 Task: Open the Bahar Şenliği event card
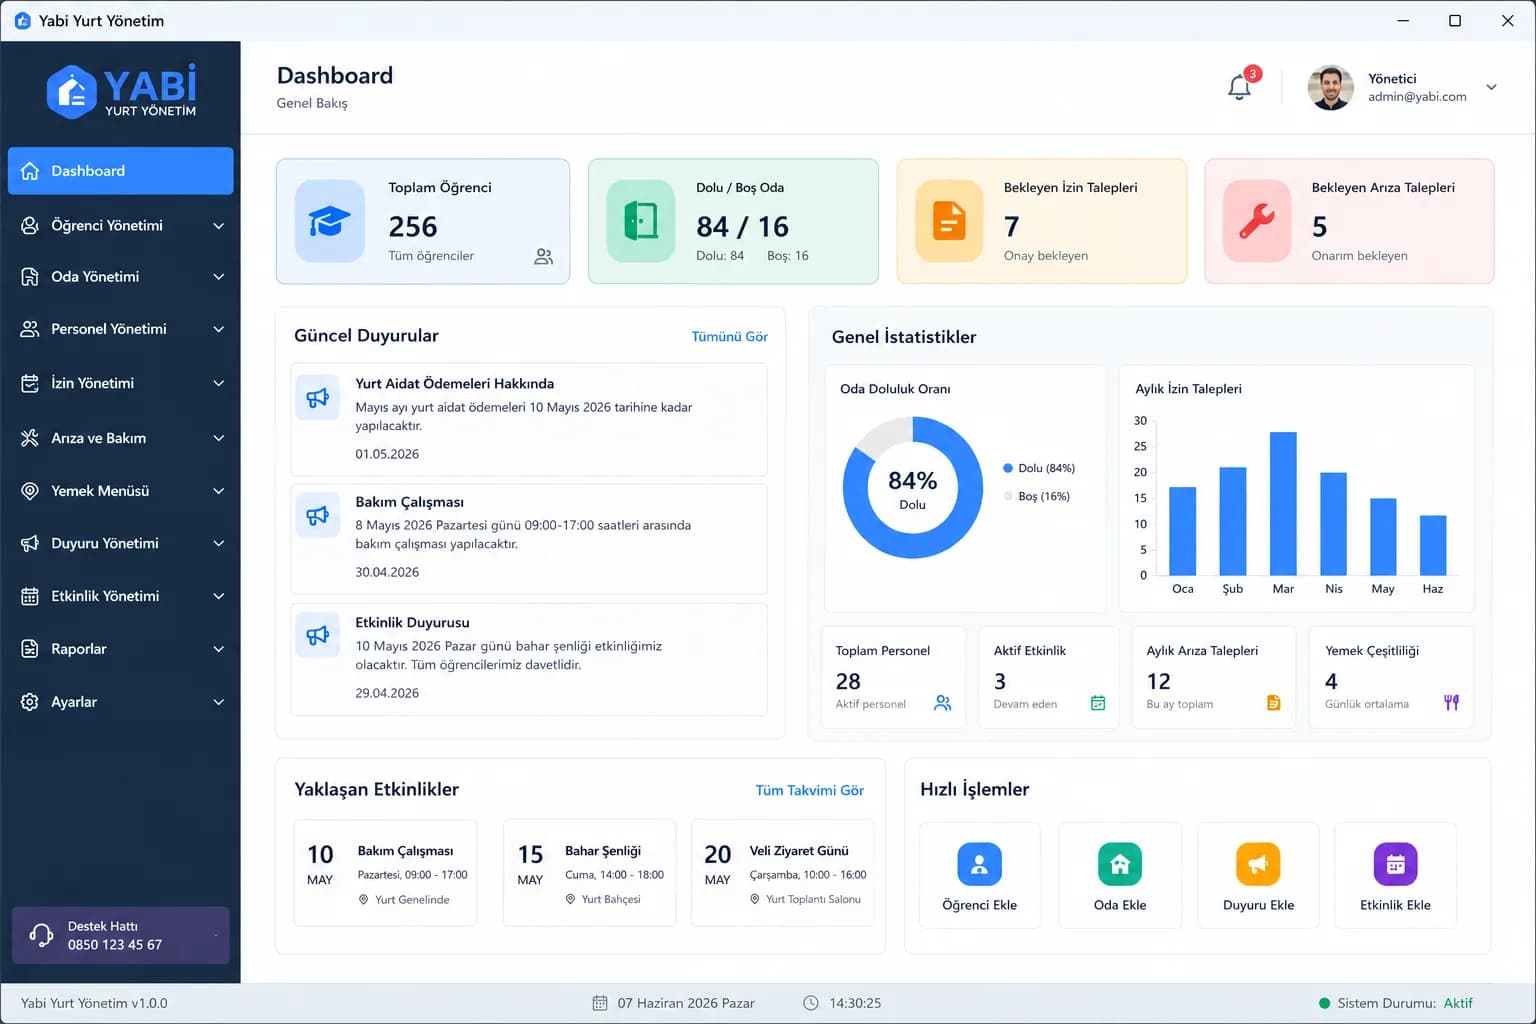(589, 873)
